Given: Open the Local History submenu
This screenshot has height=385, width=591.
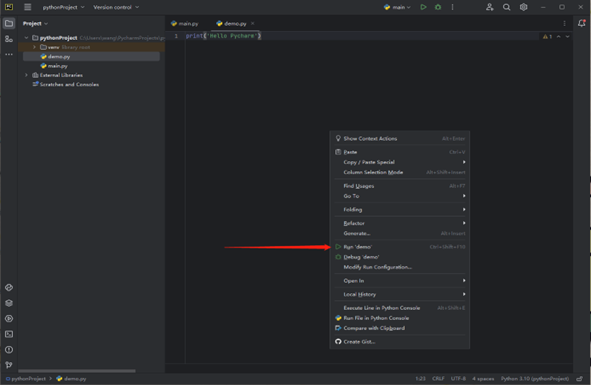Looking at the screenshot, I should pyautogui.click(x=400, y=295).
